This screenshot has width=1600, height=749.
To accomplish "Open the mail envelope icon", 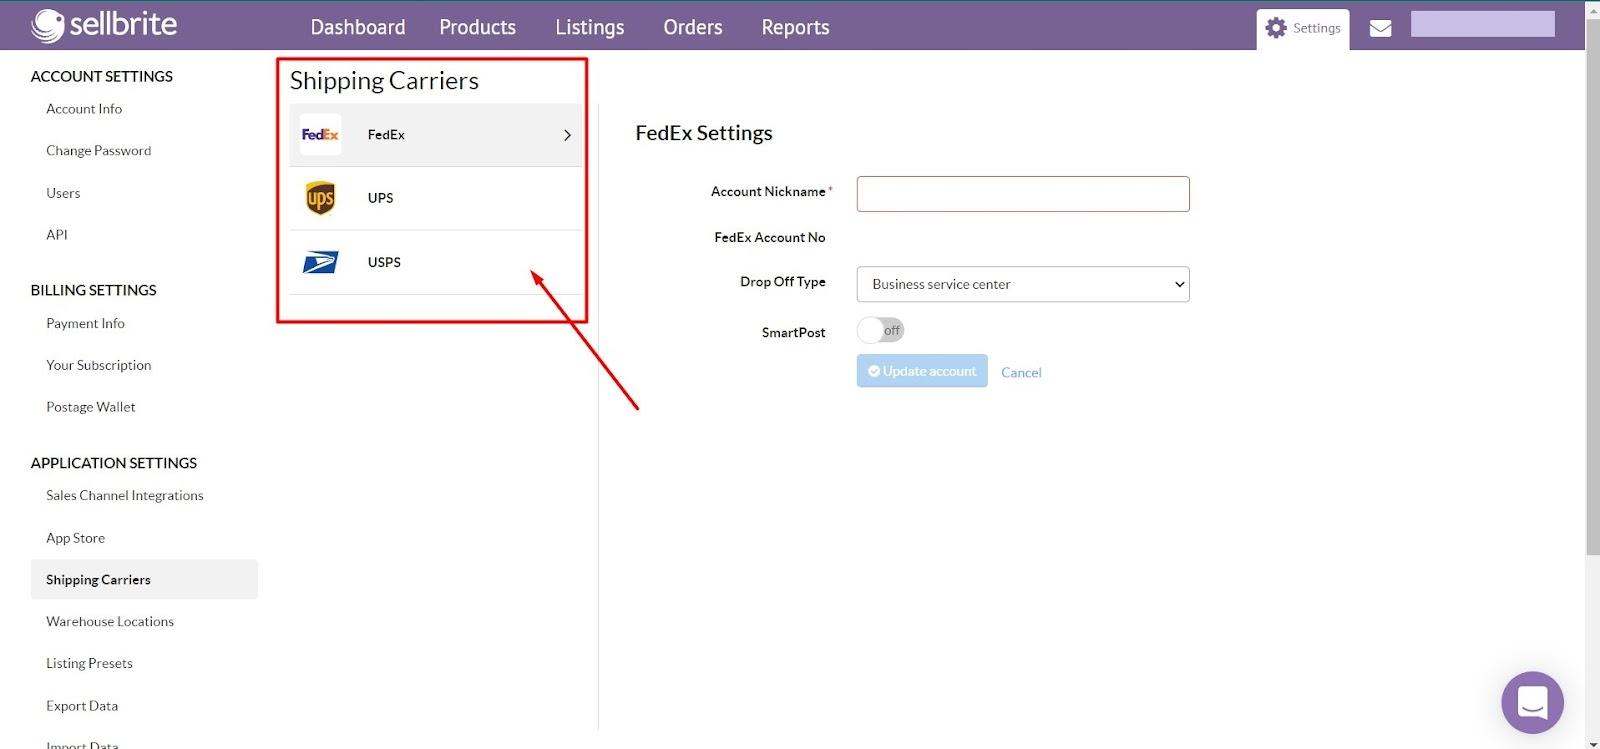I will click(x=1380, y=28).
